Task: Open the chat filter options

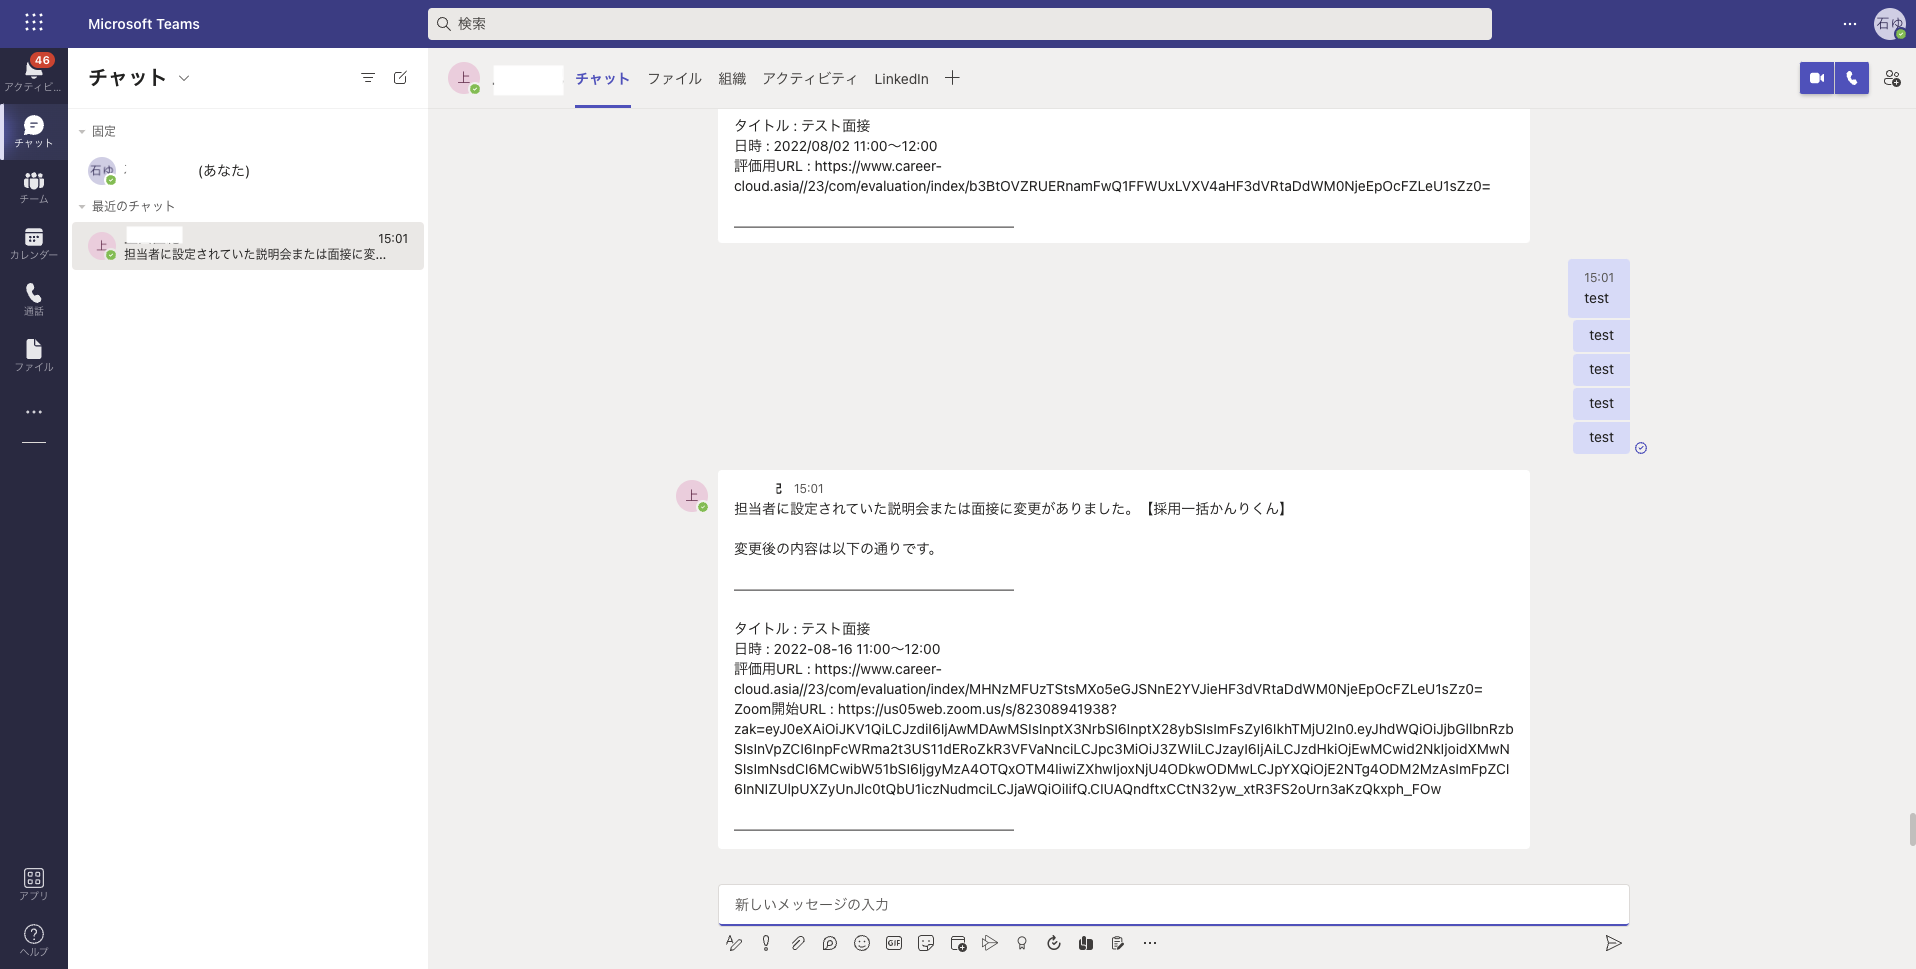Action: 368,78
